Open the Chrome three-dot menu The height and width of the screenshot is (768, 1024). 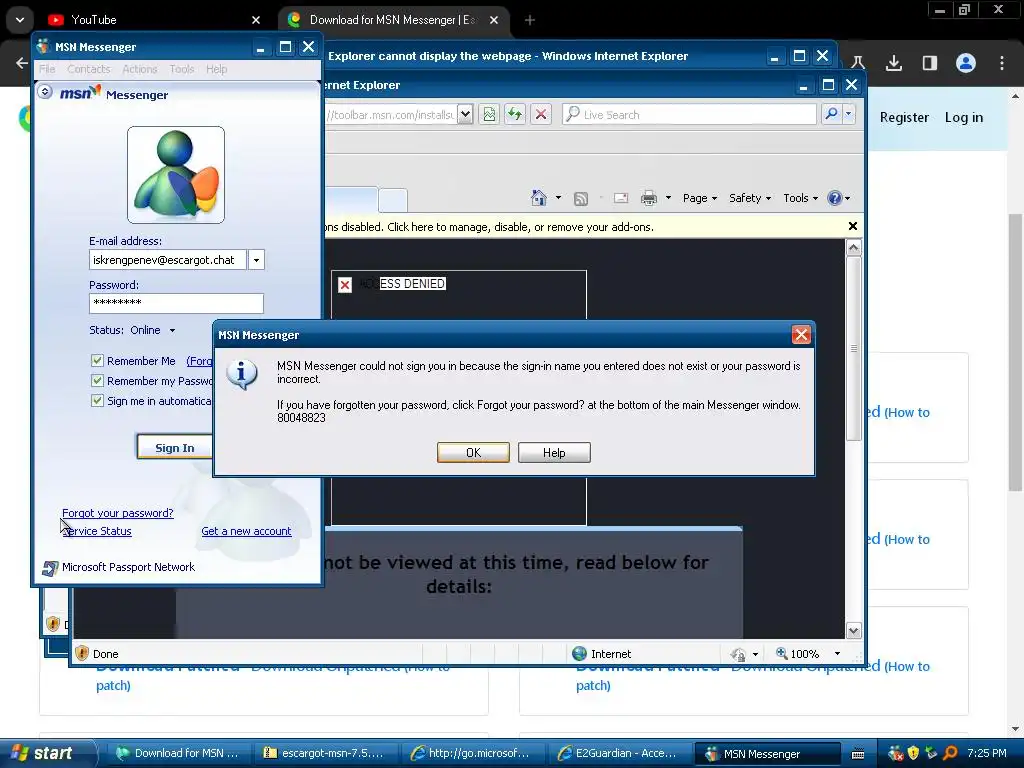[x=1002, y=63]
